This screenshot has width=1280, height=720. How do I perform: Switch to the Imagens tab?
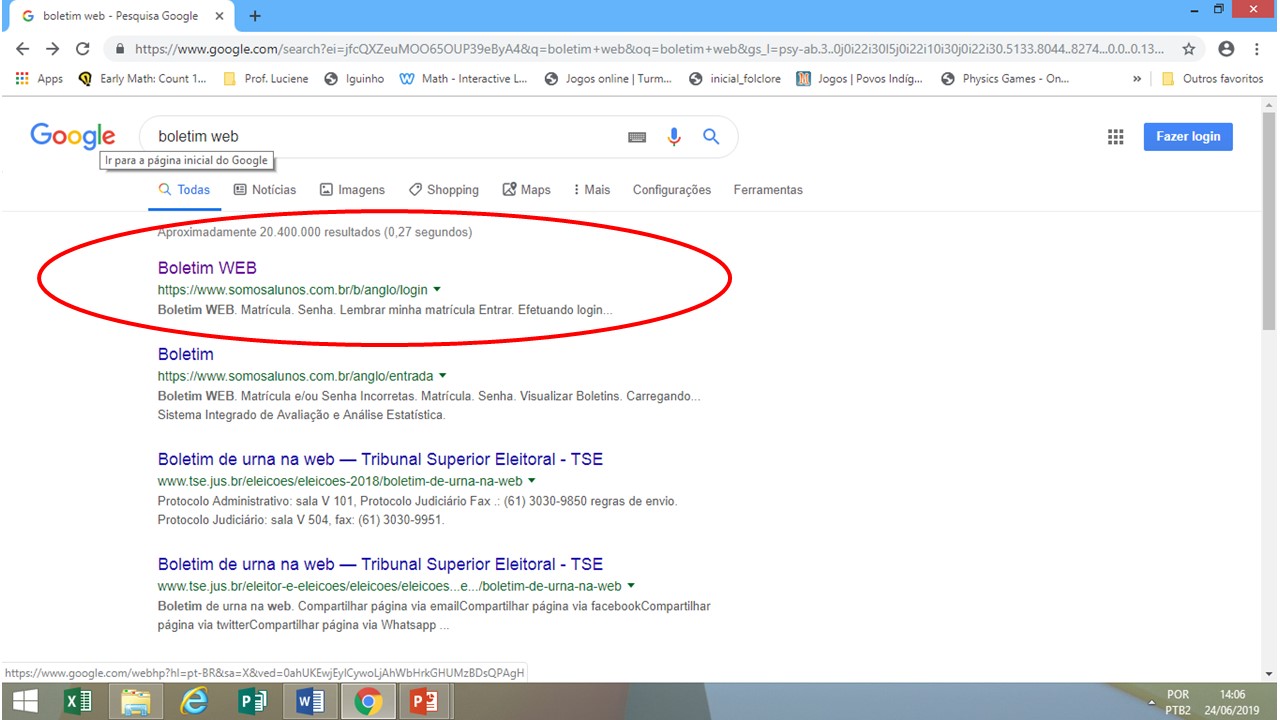coord(352,190)
